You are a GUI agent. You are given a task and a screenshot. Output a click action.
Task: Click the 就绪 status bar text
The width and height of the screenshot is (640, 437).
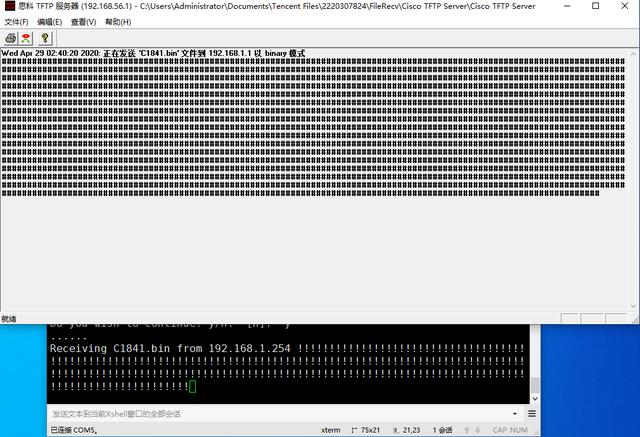[9, 319]
